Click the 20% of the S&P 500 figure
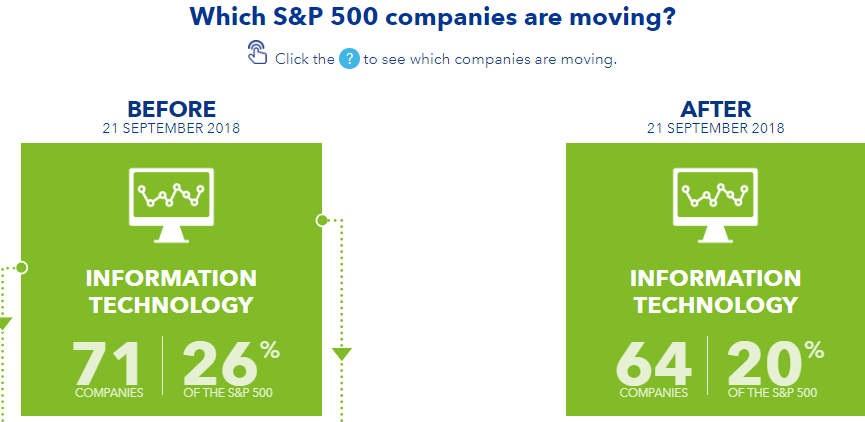The image size is (865, 422). tap(775, 369)
